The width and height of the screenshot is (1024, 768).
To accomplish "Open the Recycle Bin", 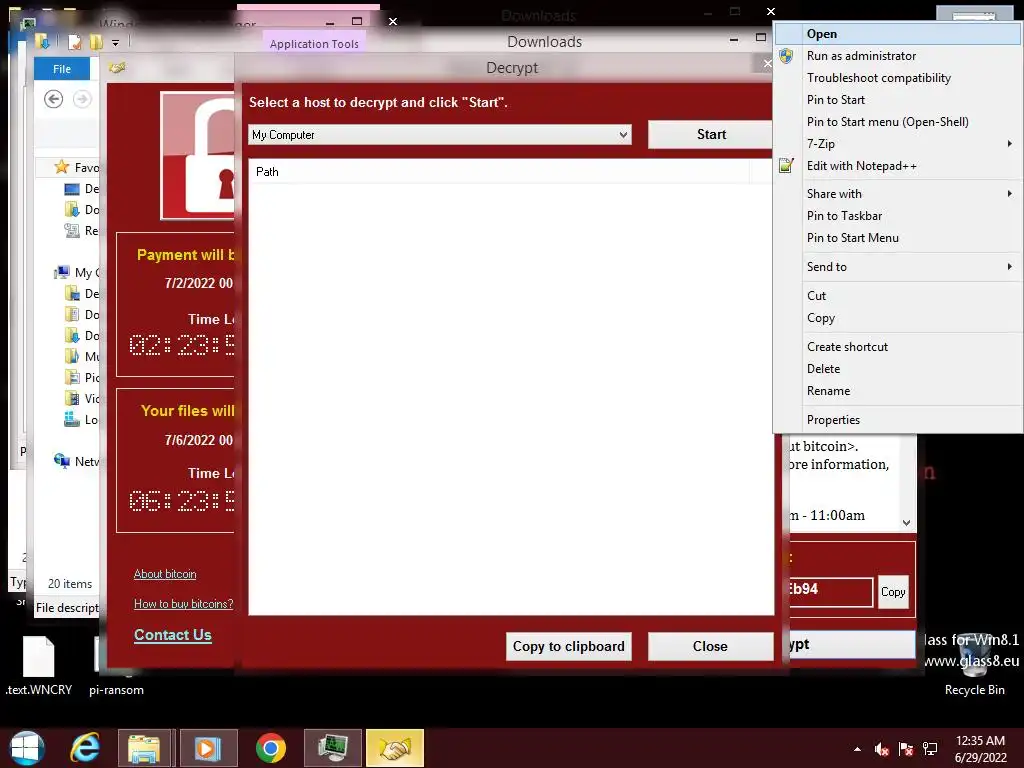I will tap(974, 666).
